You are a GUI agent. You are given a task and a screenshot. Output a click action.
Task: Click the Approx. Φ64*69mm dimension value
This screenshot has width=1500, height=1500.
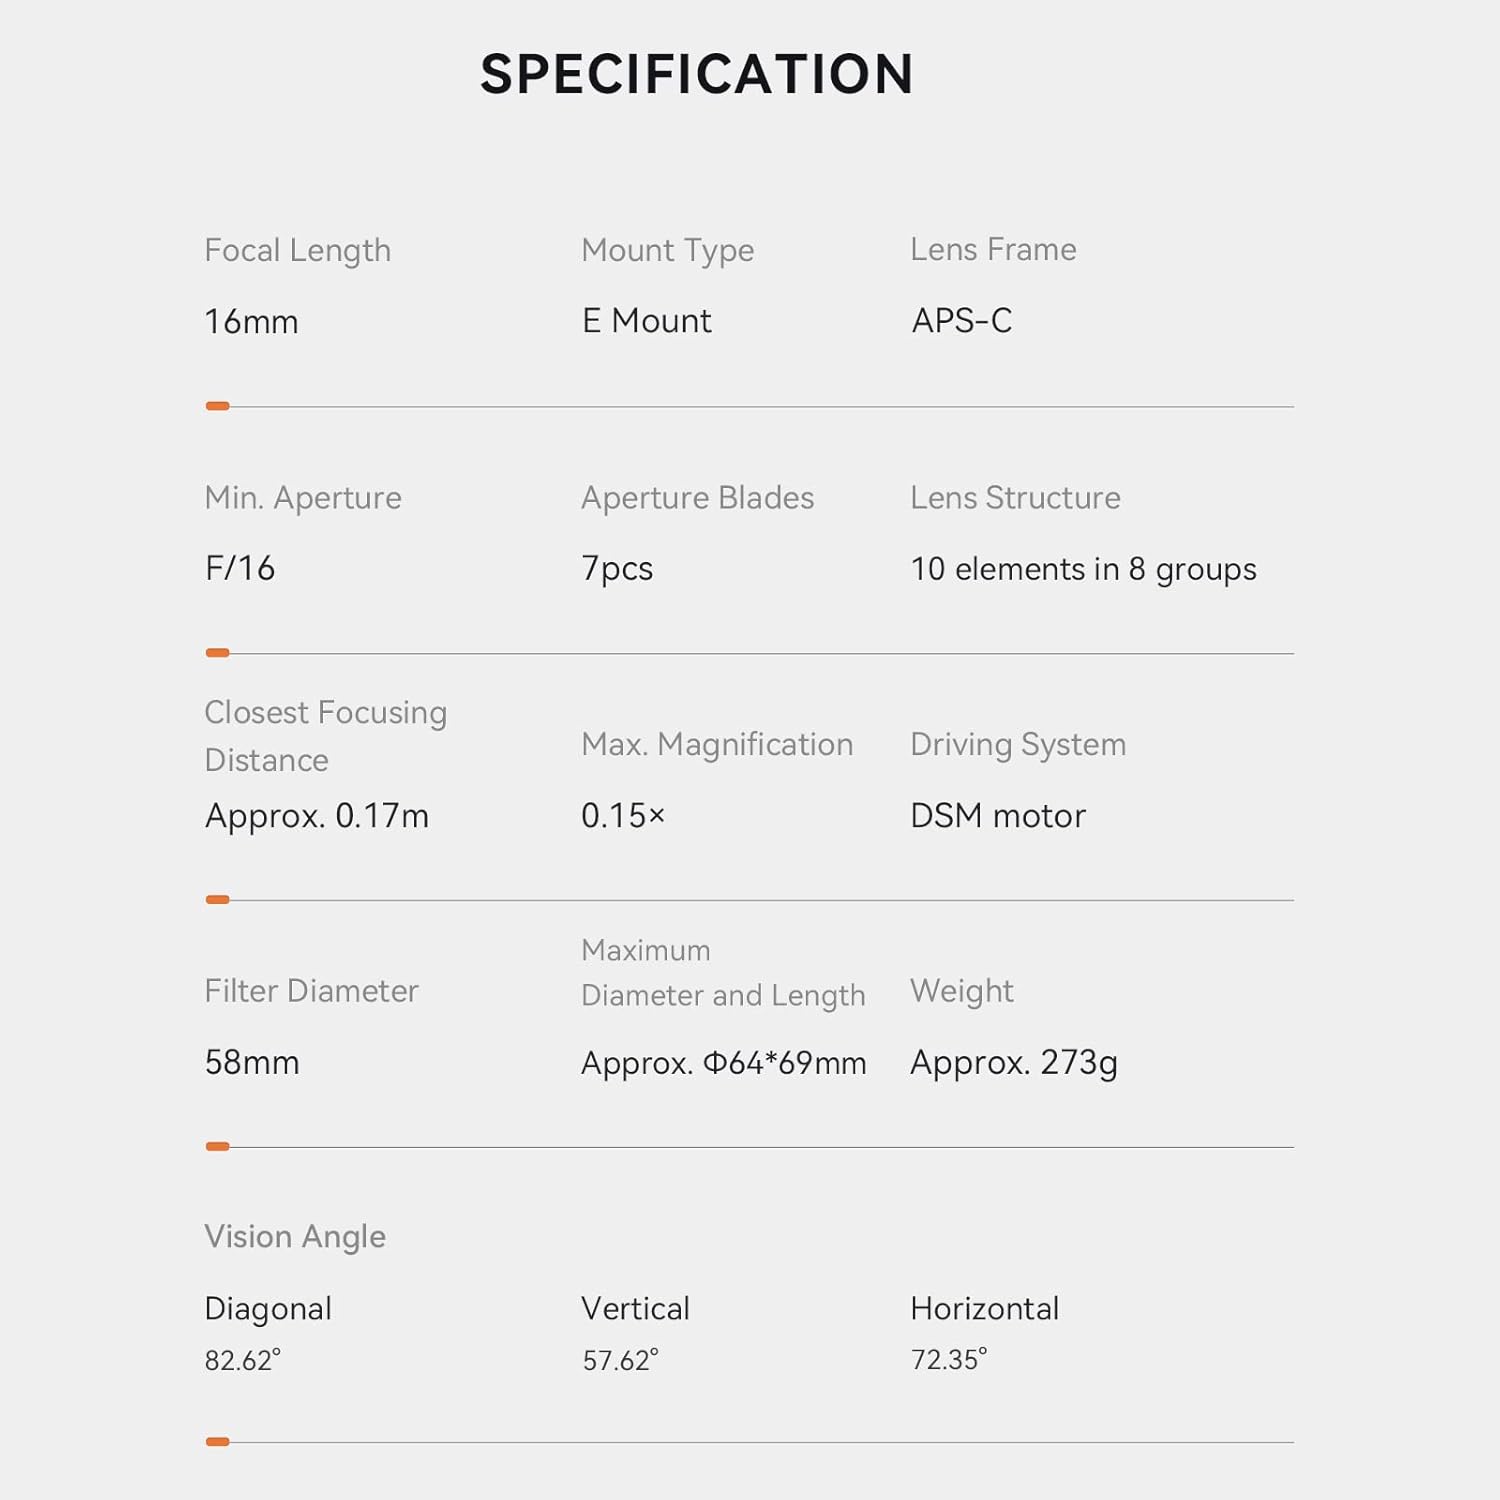pyautogui.click(x=723, y=1063)
